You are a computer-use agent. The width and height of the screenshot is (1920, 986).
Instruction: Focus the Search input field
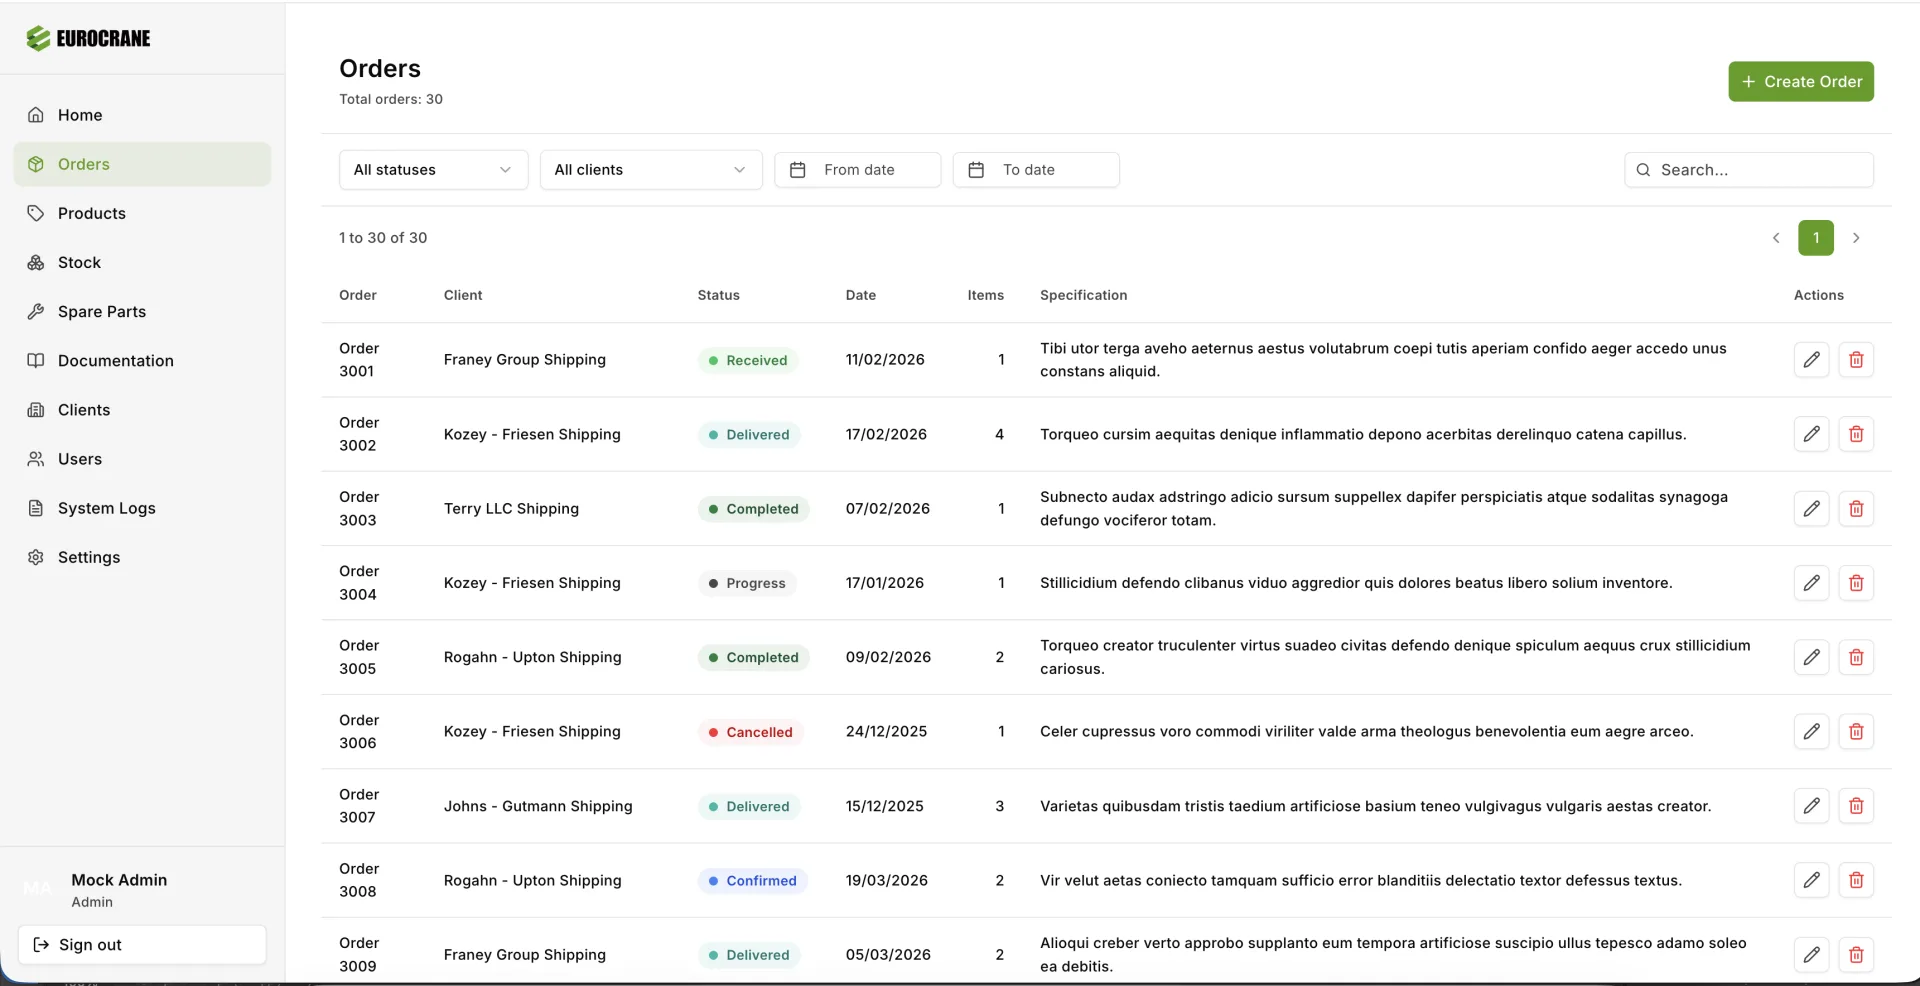[1760, 170]
